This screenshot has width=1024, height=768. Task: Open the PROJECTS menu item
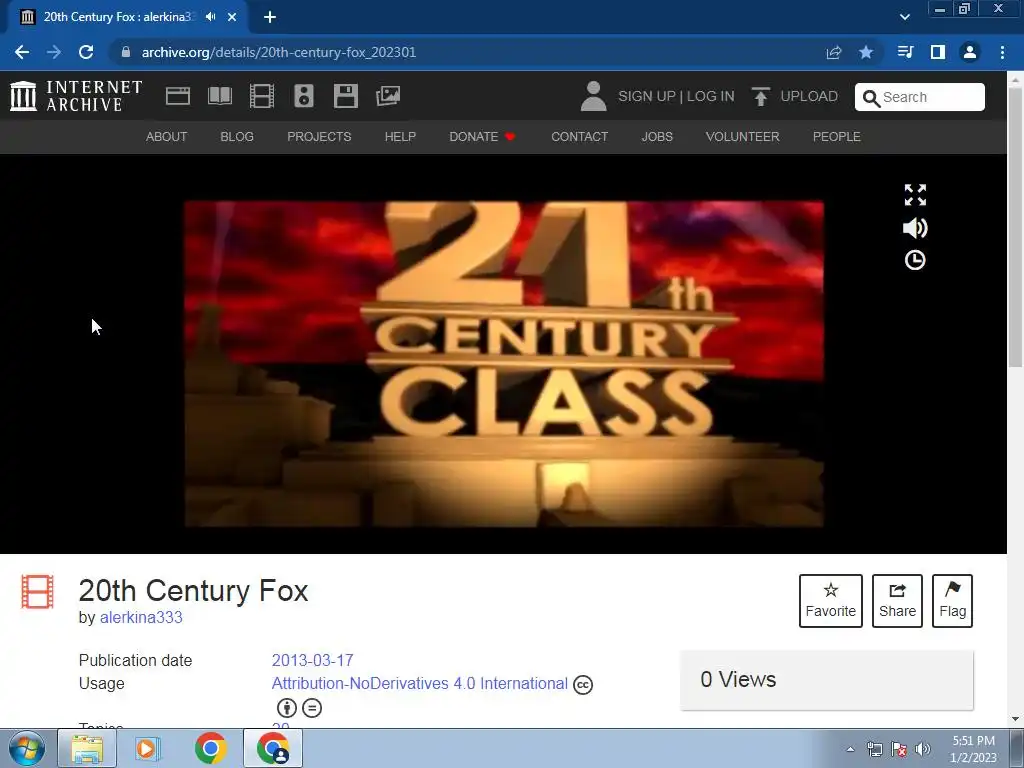tap(319, 136)
